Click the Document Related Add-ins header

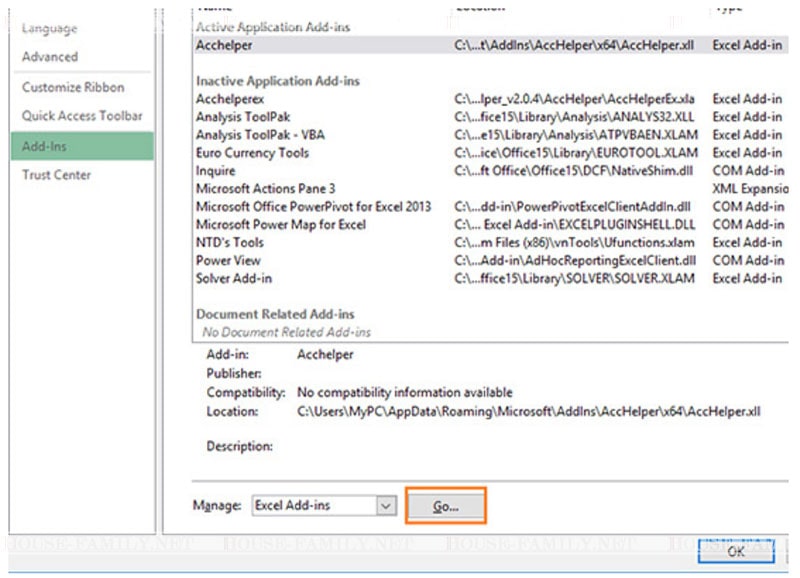(275, 314)
